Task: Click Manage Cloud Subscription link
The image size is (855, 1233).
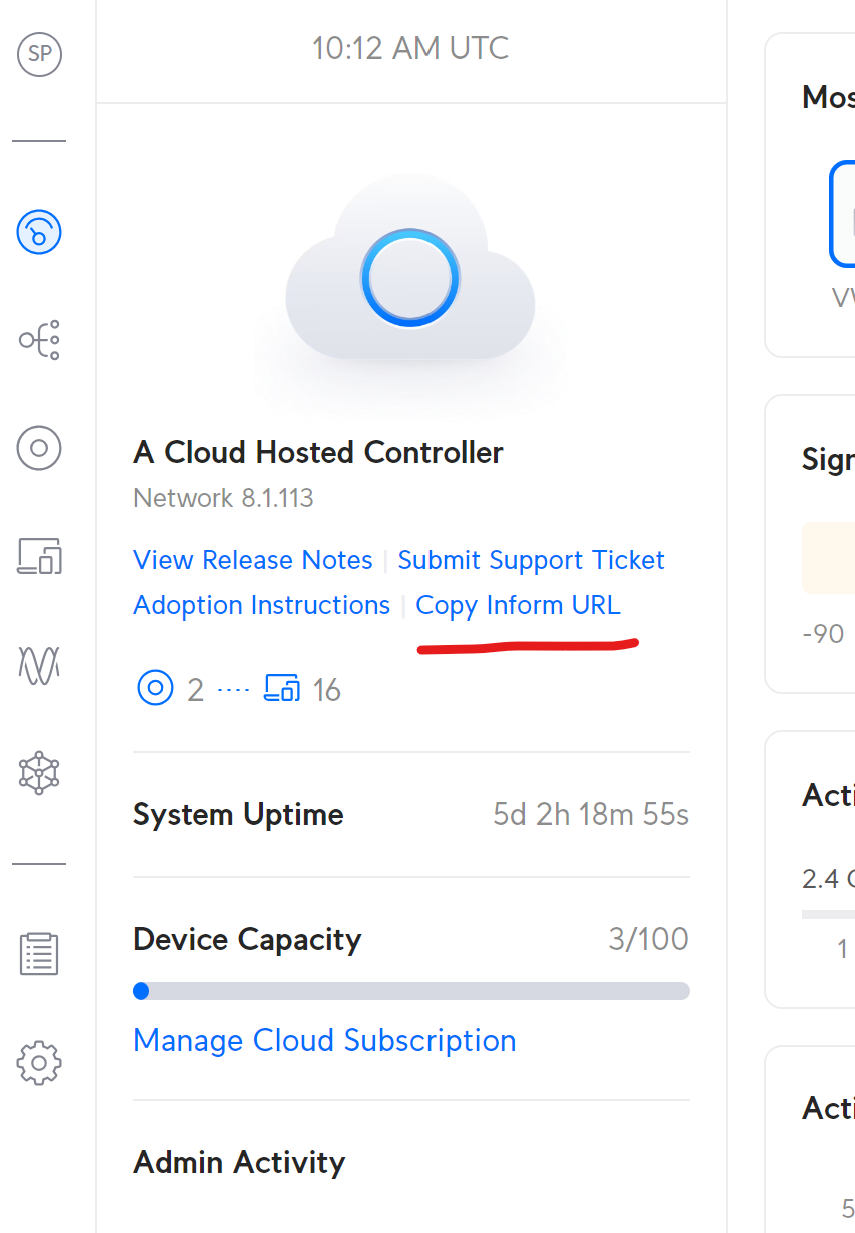Action: [x=324, y=1040]
